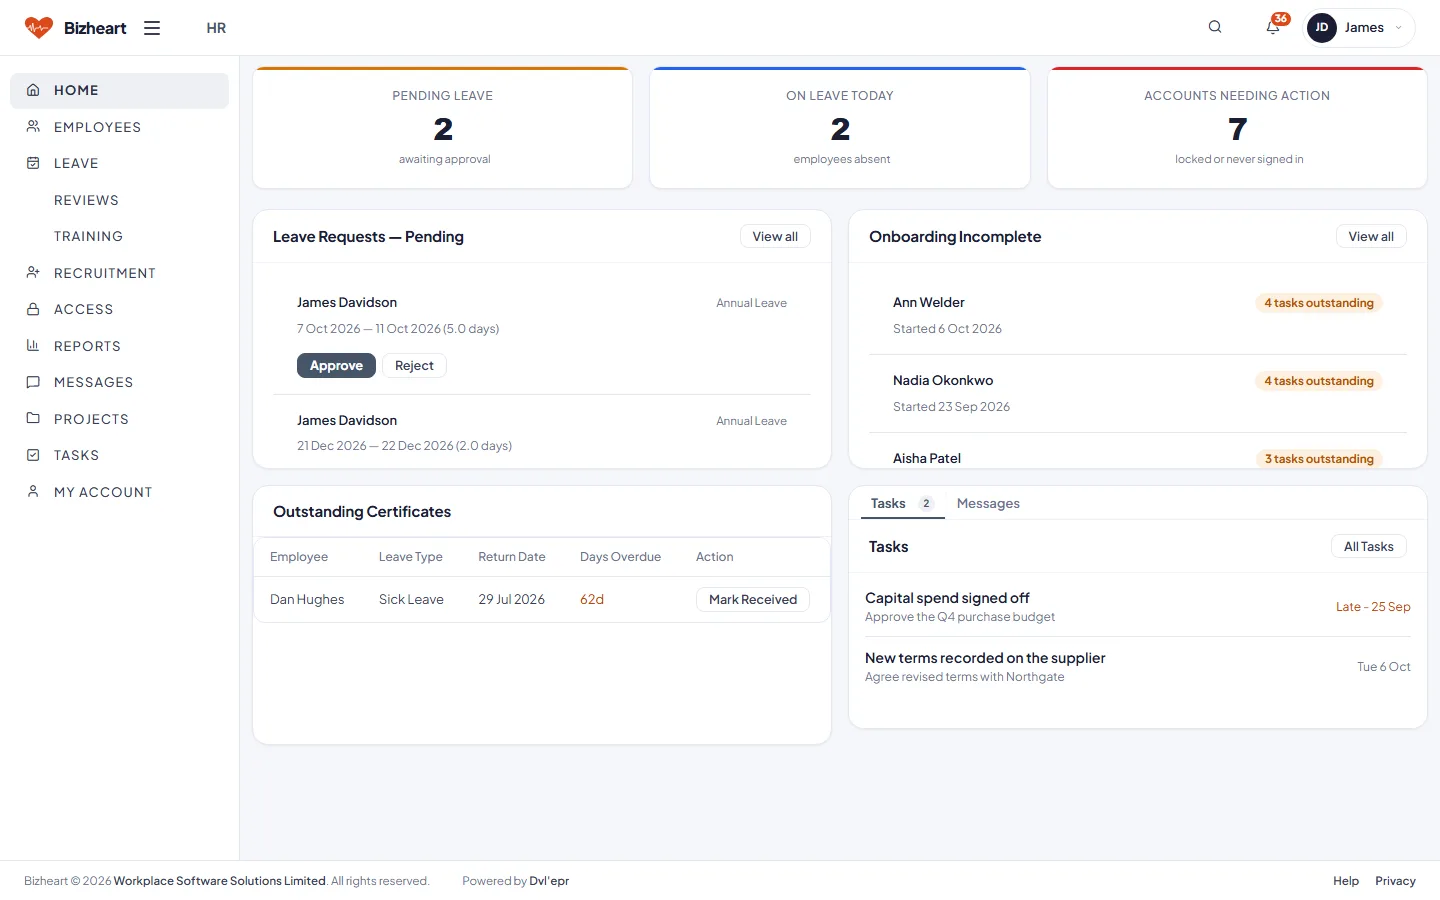The width and height of the screenshot is (1440, 900).
Task: Toggle the hamburger sidebar menu icon
Action: coord(152,28)
